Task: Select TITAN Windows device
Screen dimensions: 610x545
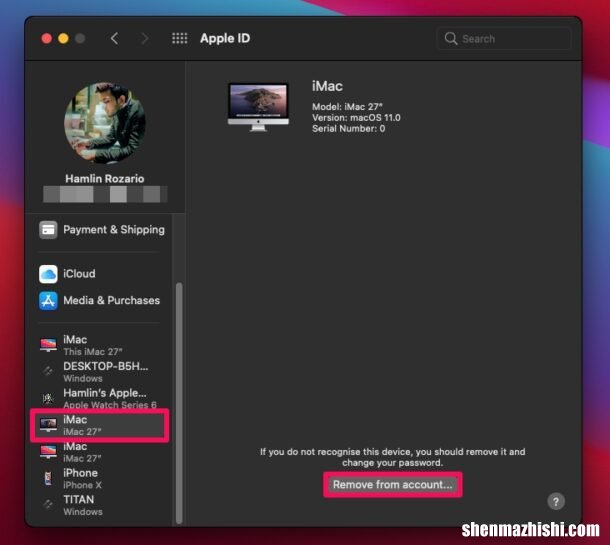Action: coord(102,505)
